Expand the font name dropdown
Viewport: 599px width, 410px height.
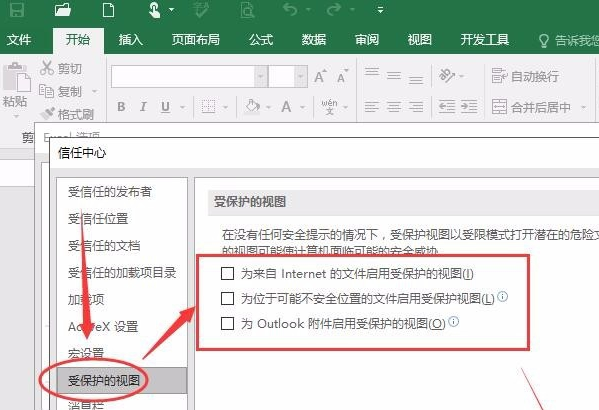tap(261, 76)
